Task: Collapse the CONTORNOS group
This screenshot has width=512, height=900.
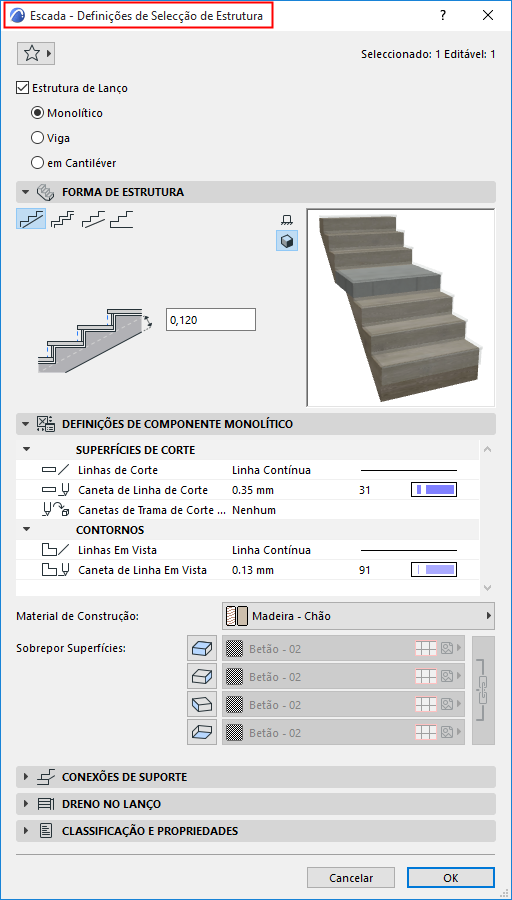Action: [27, 530]
